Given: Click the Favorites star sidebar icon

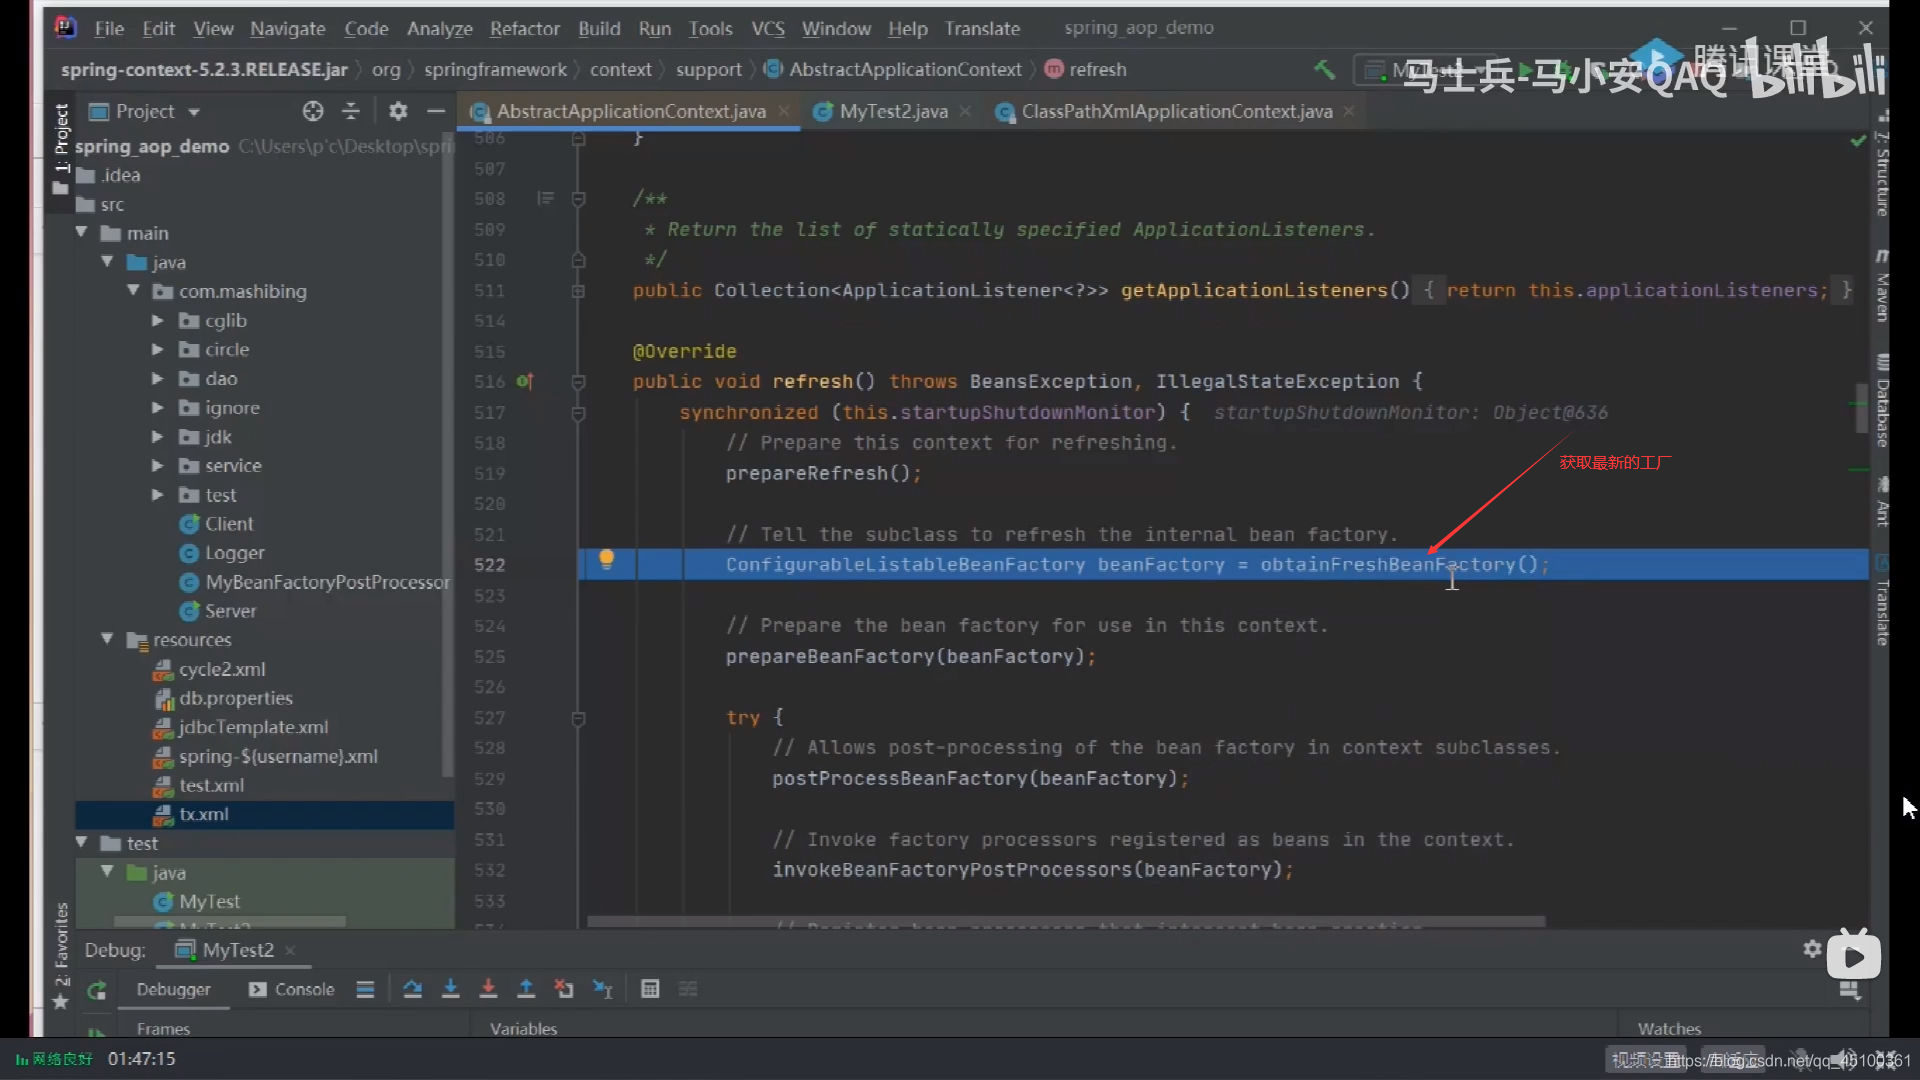Looking at the screenshot, I should 61,1001.
